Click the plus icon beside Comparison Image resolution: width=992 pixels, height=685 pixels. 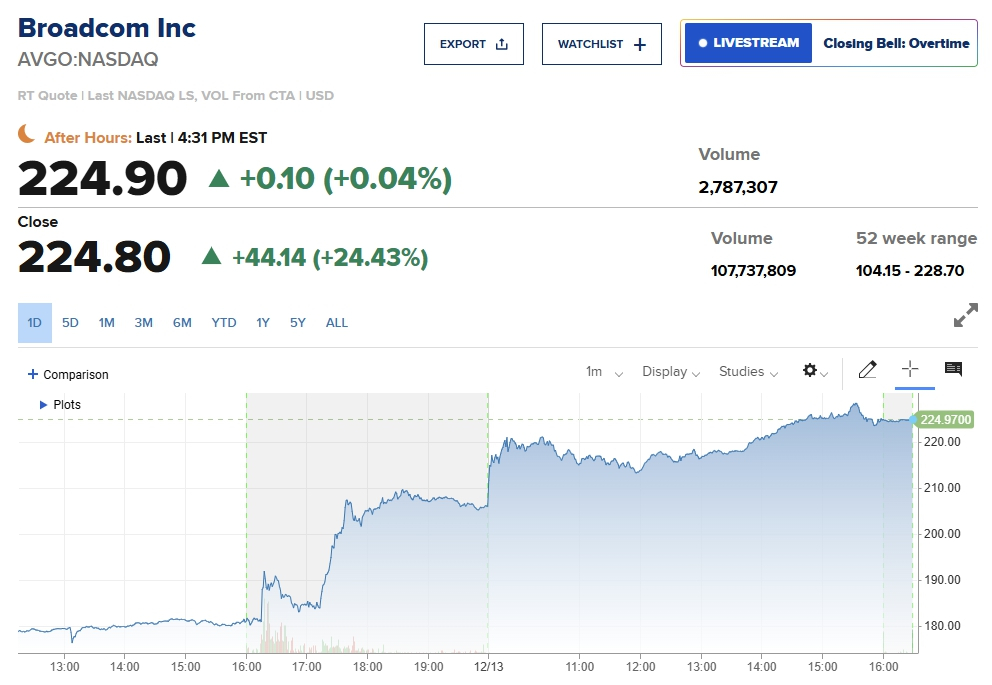coord(33,374)
